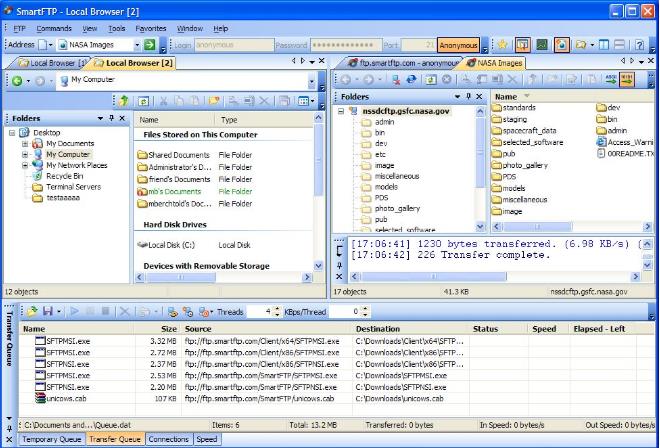Toggle the binary transfer mode icon

[627, 80]
